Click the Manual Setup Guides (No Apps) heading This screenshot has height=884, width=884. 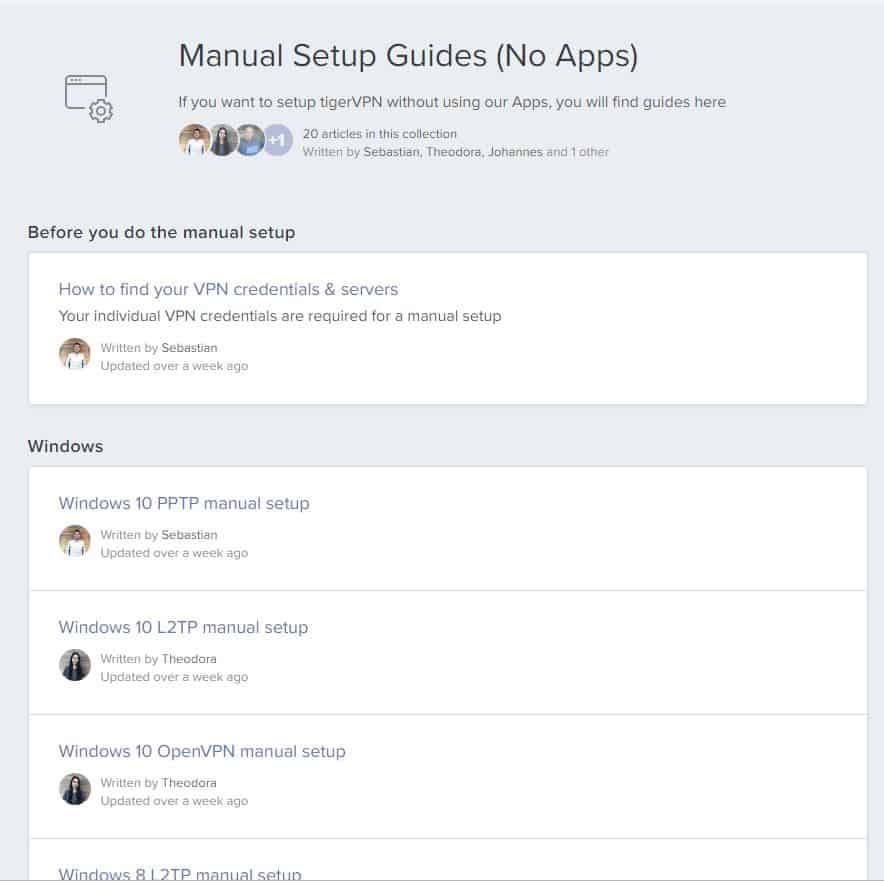[x=408, y=56]
